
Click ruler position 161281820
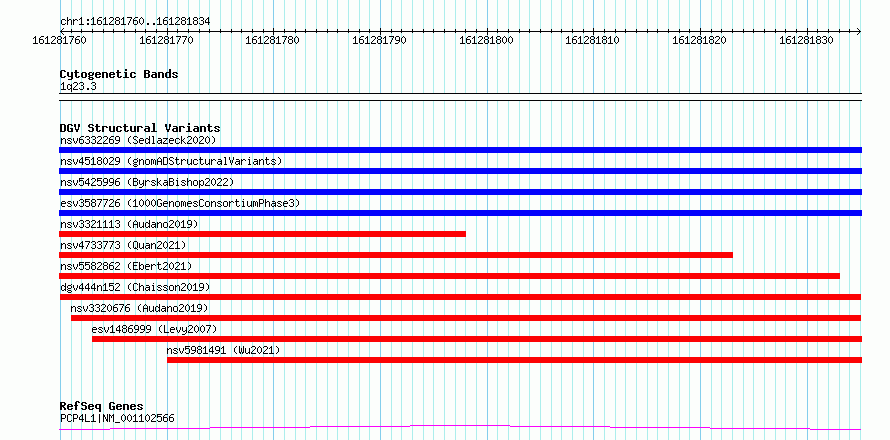tap(700, 40)
